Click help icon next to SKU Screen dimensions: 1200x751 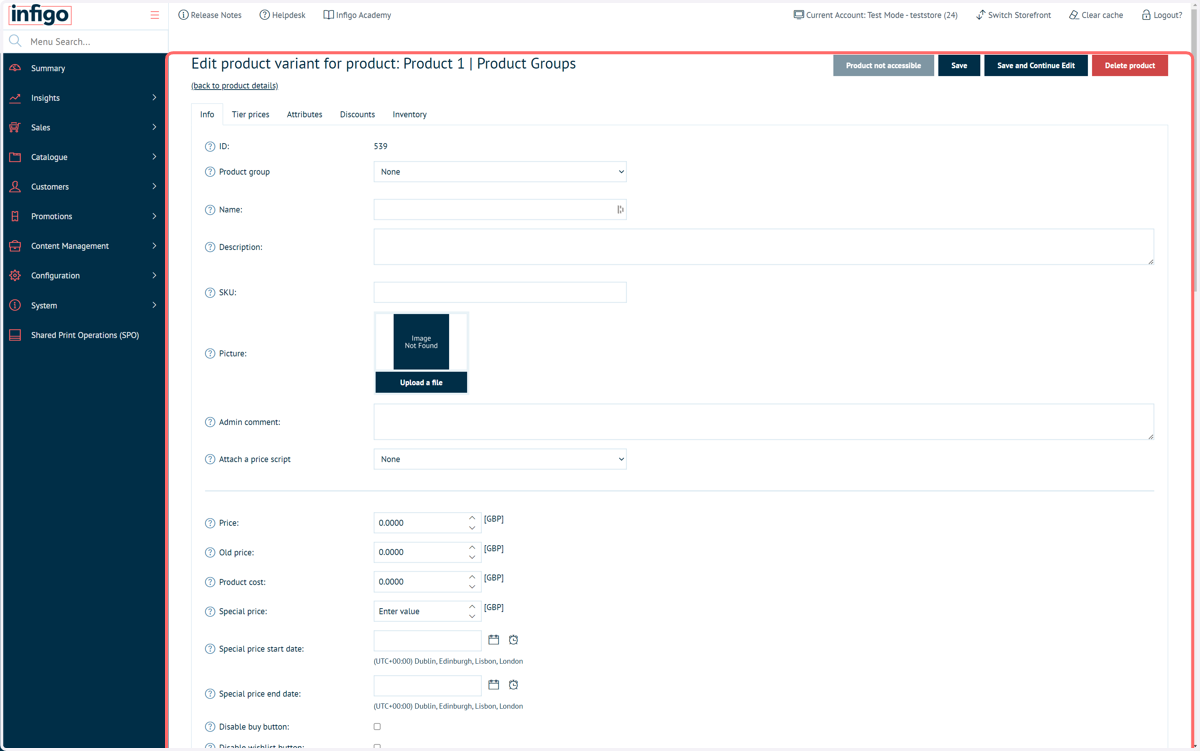pos(210,293)
